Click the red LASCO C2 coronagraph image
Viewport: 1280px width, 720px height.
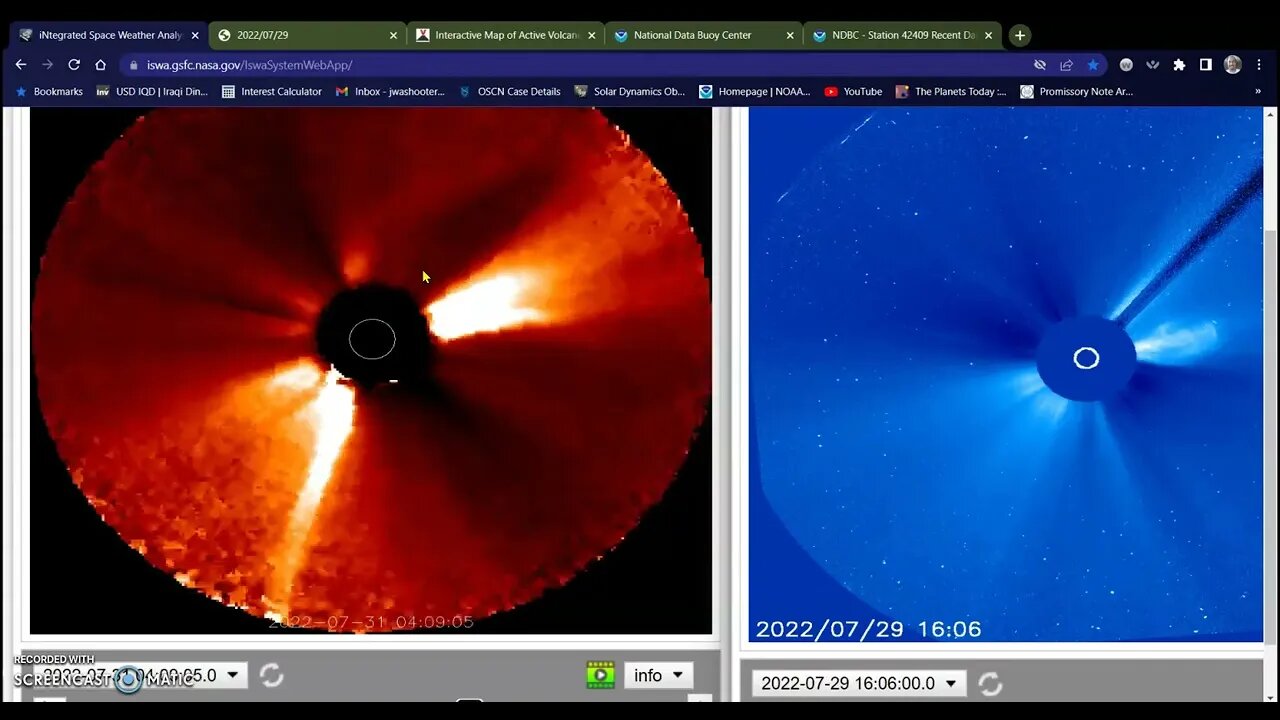[x=371, y=370]
